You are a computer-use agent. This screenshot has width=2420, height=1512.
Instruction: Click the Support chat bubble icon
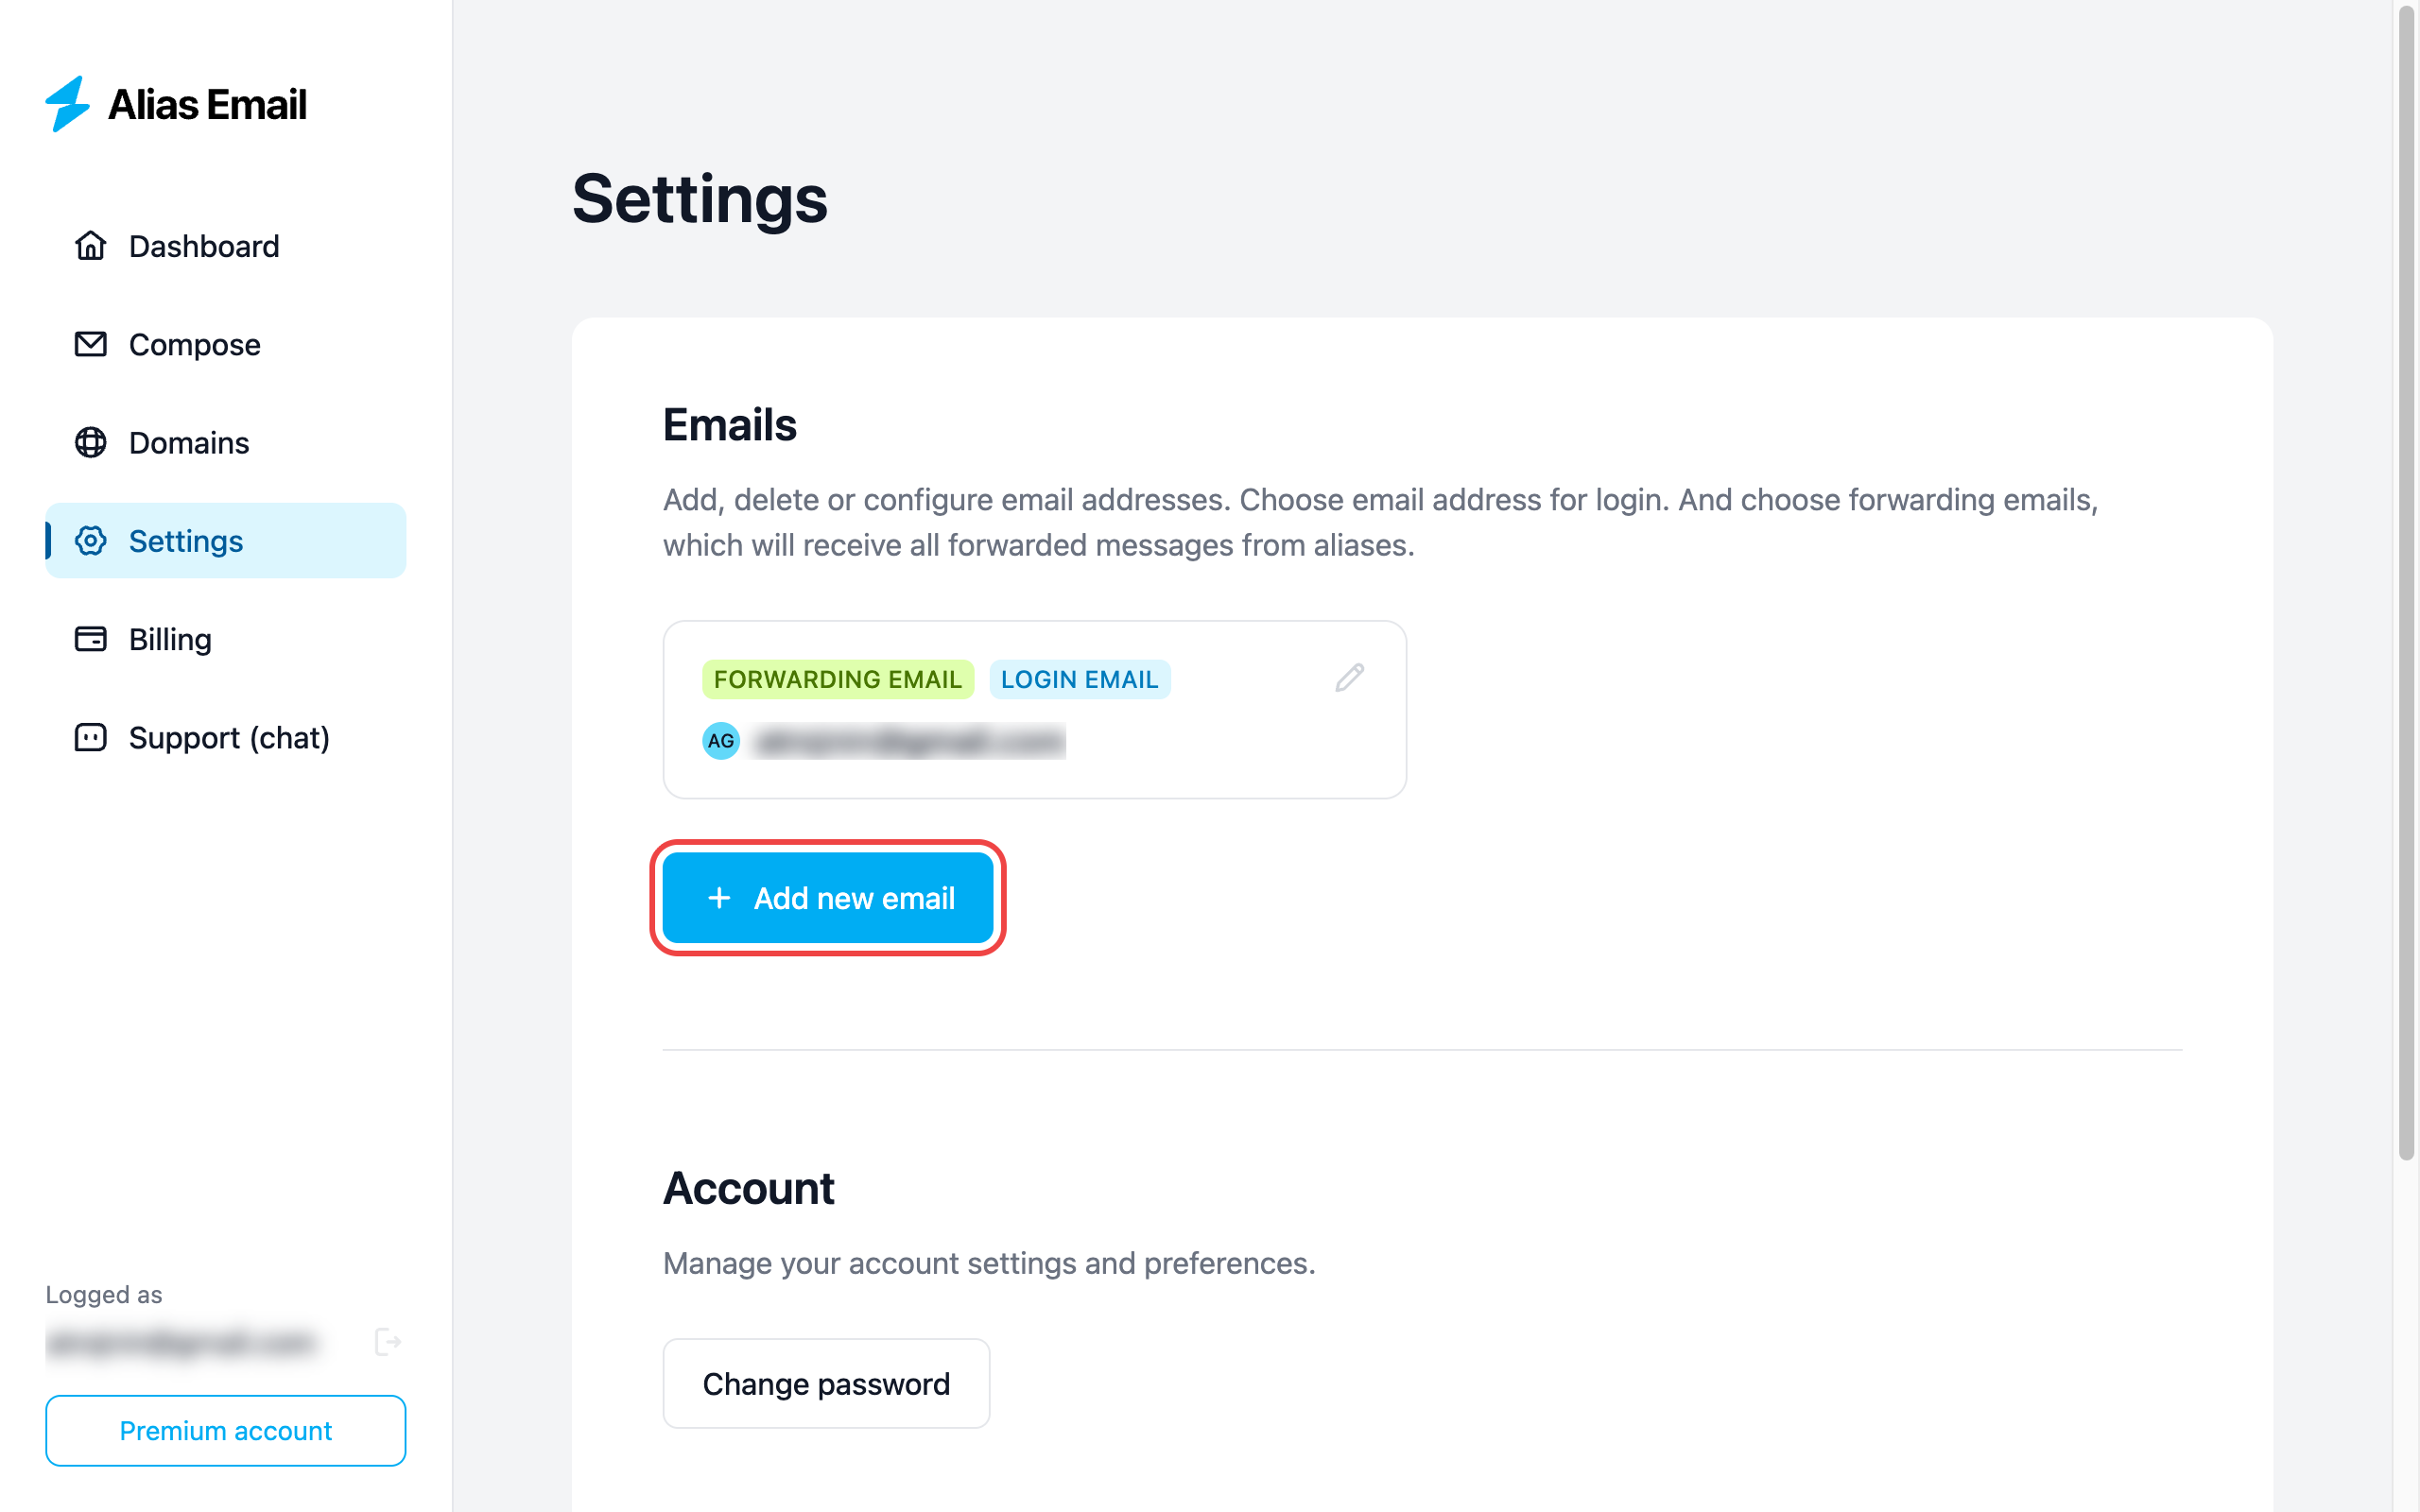[x=90, y=738]
